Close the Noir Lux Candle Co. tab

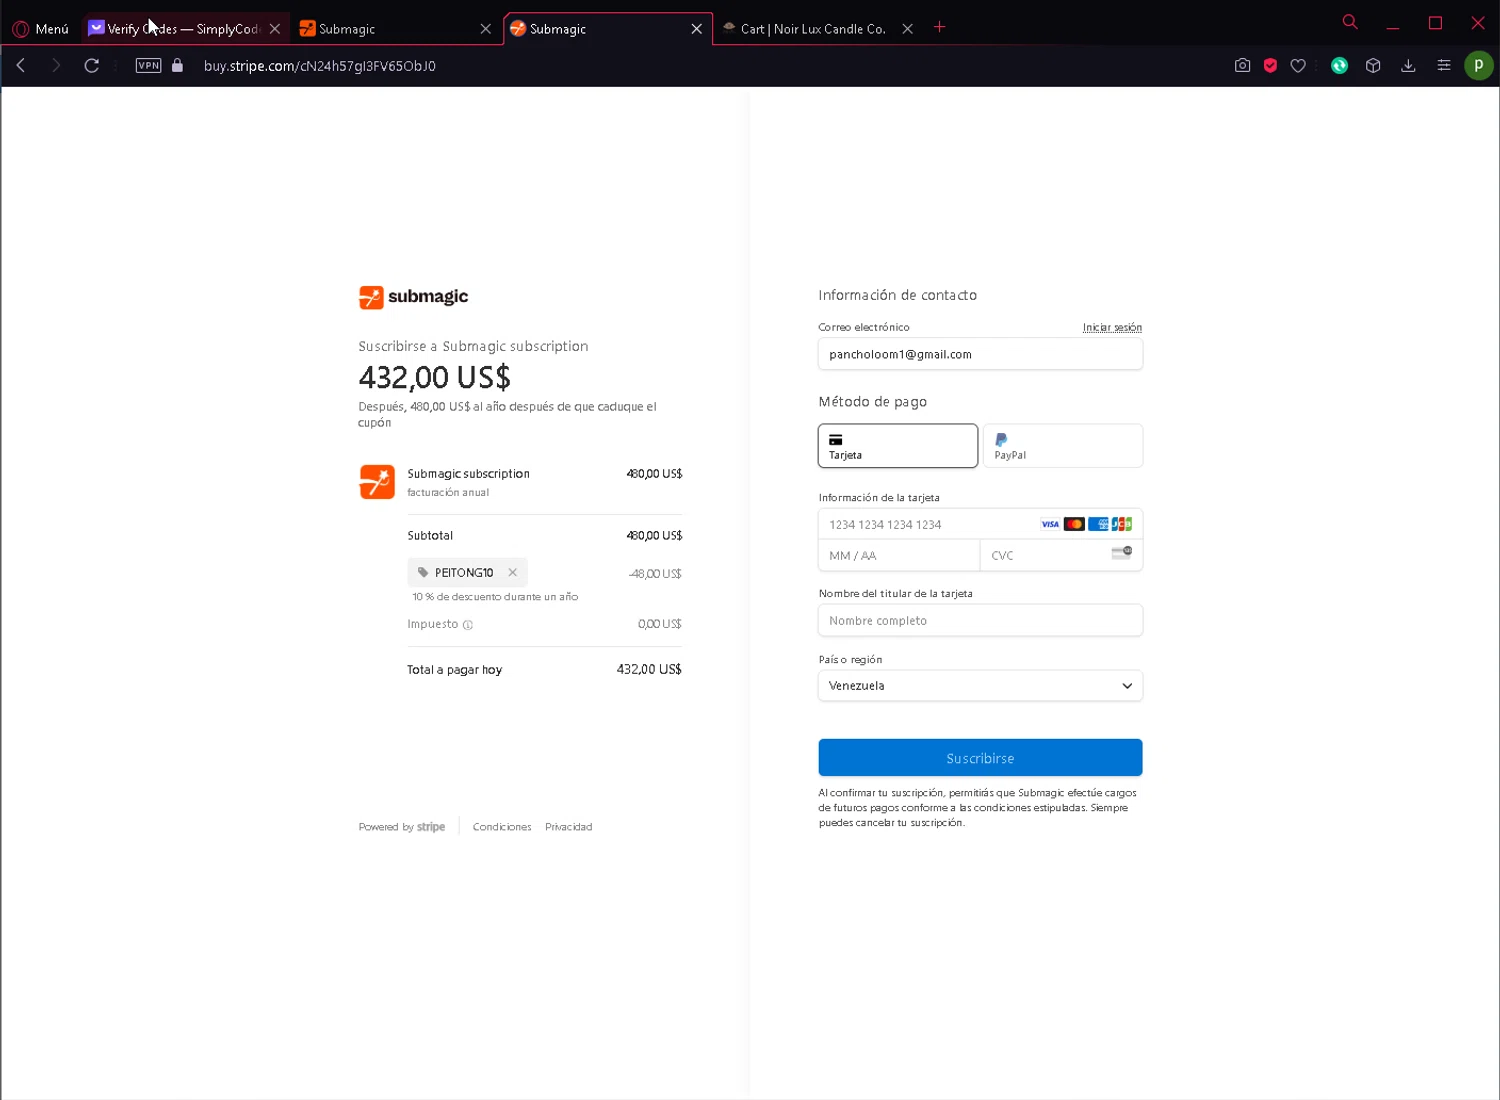tap(908, 29)
